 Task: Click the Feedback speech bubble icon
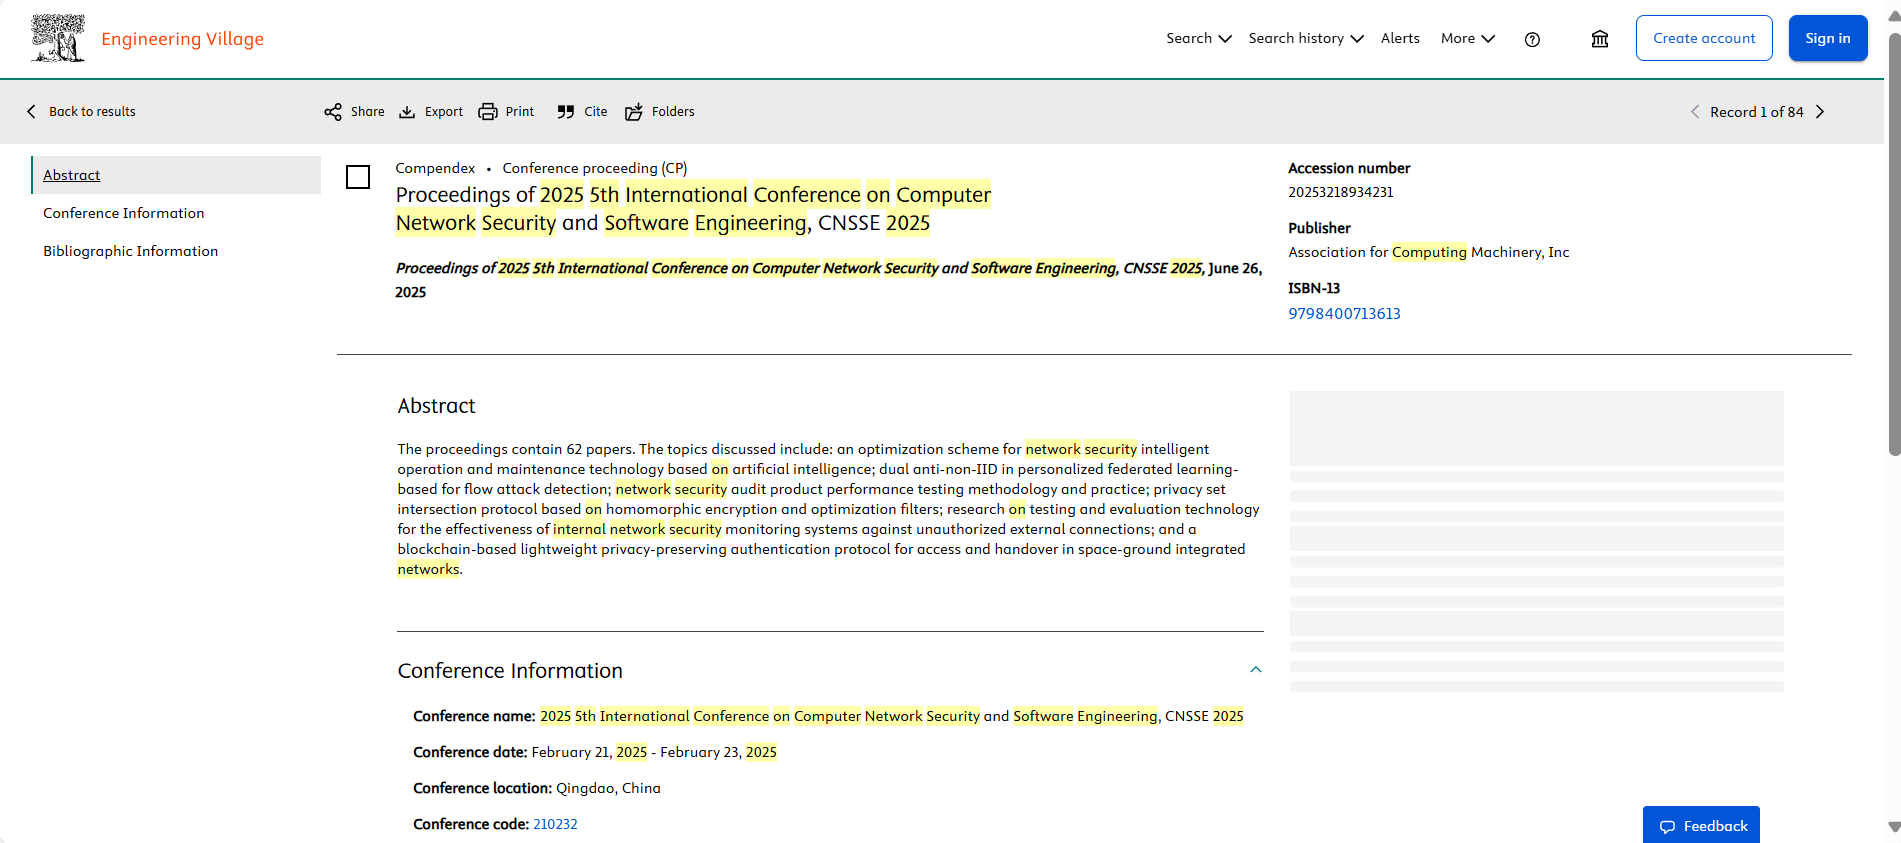tap(1667, 826)
